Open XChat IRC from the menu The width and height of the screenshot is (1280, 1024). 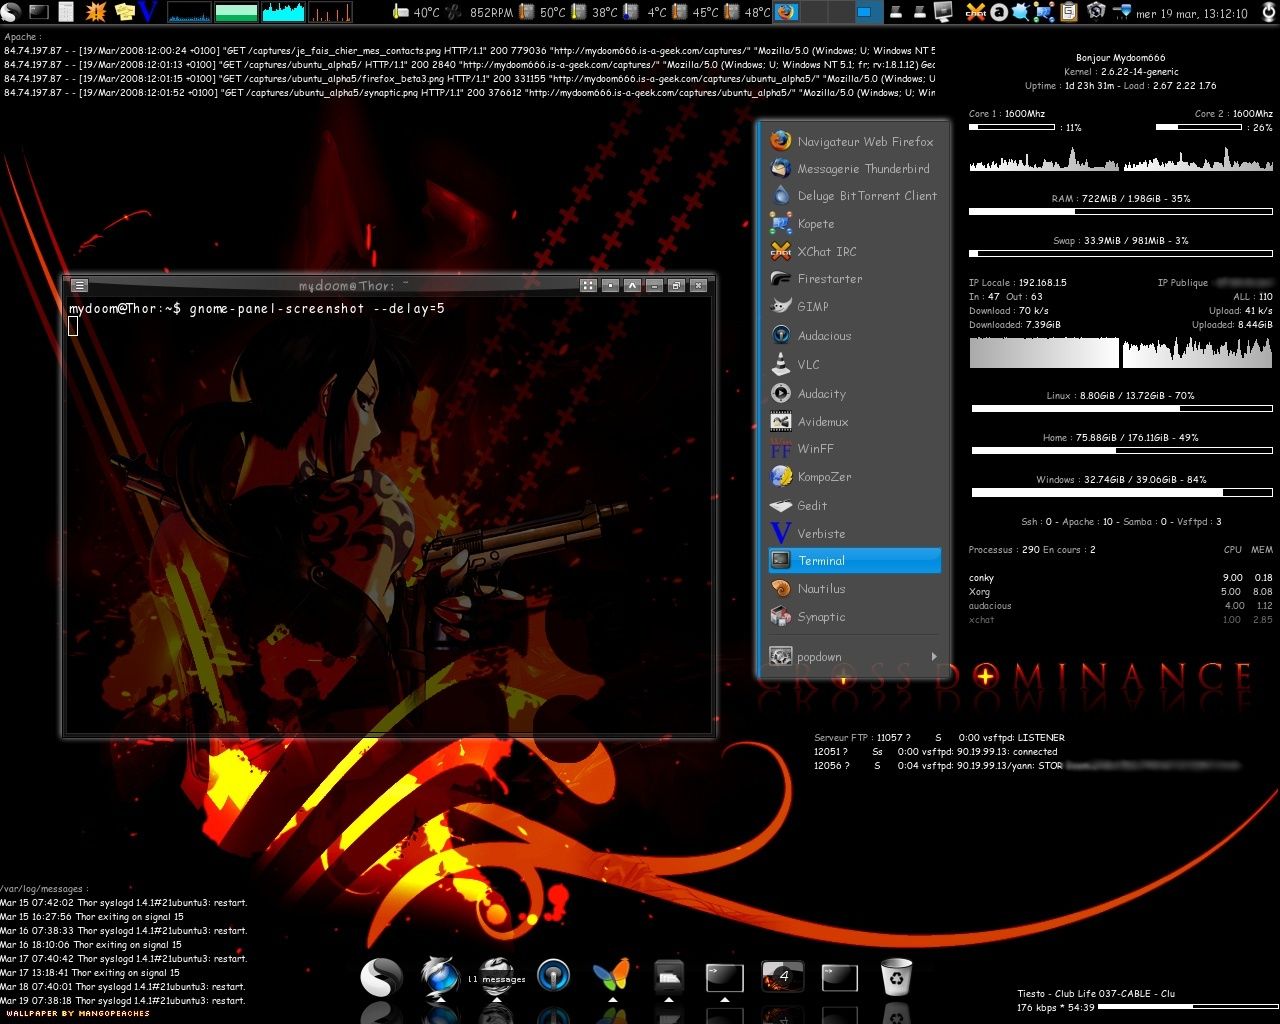855,251
